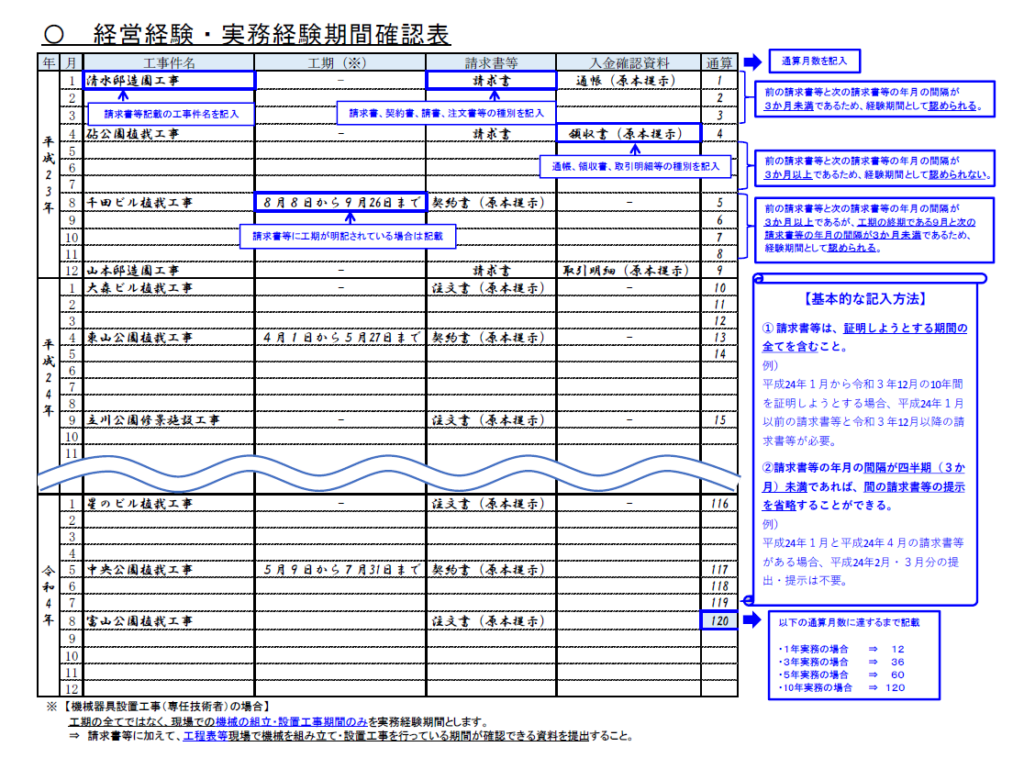Select the underlined phrase 間の請求書等の提示
1024x758 pixels.
(x=914, y=487)
